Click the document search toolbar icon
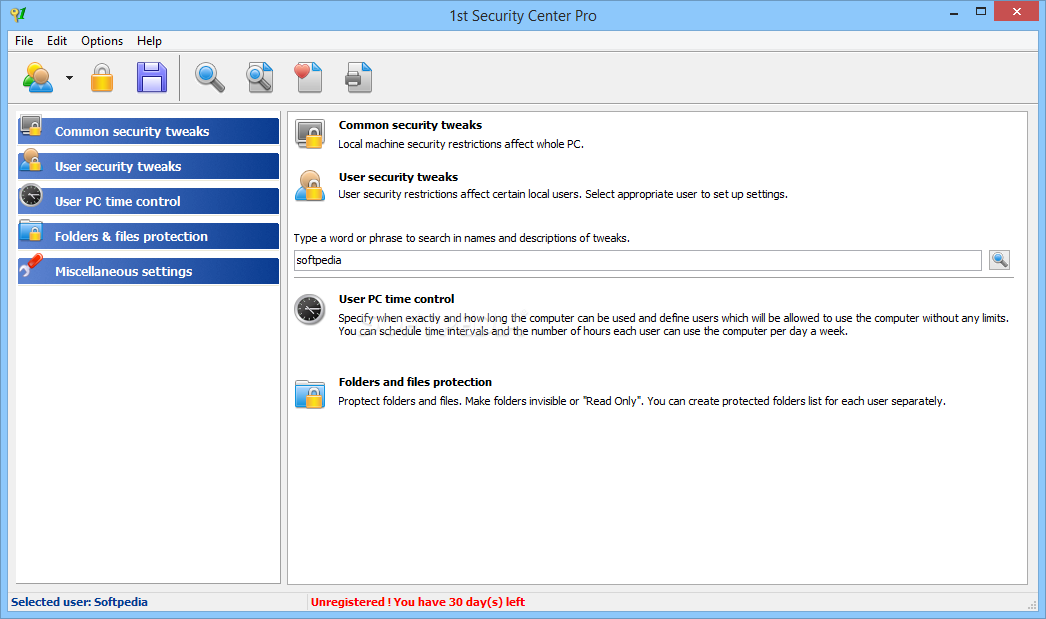This screenshot has width=1046, height=619. [x=259, y=77]
